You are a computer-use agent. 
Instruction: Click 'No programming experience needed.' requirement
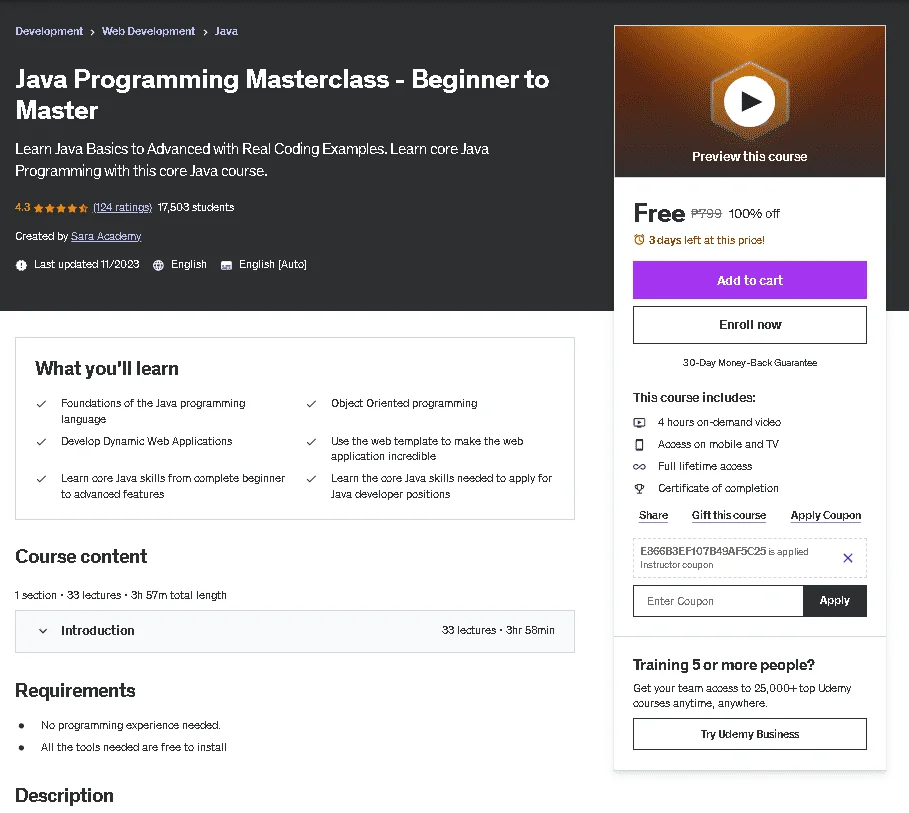pyautogui.click(x=130, y=725)
